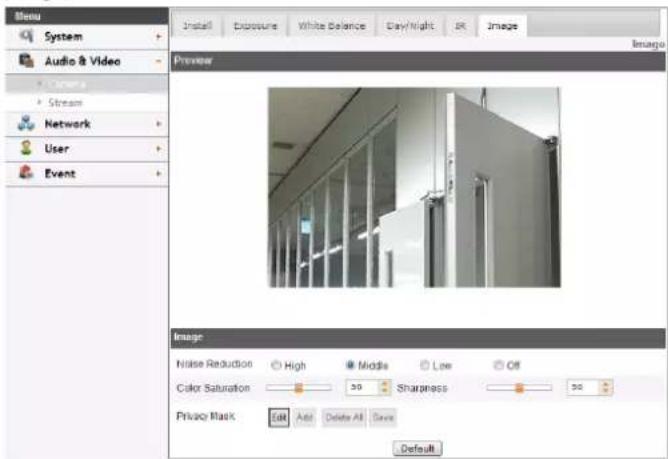Screen dimensions: 668x459
Task: Expand the System menu arrow
Action: 158,37
